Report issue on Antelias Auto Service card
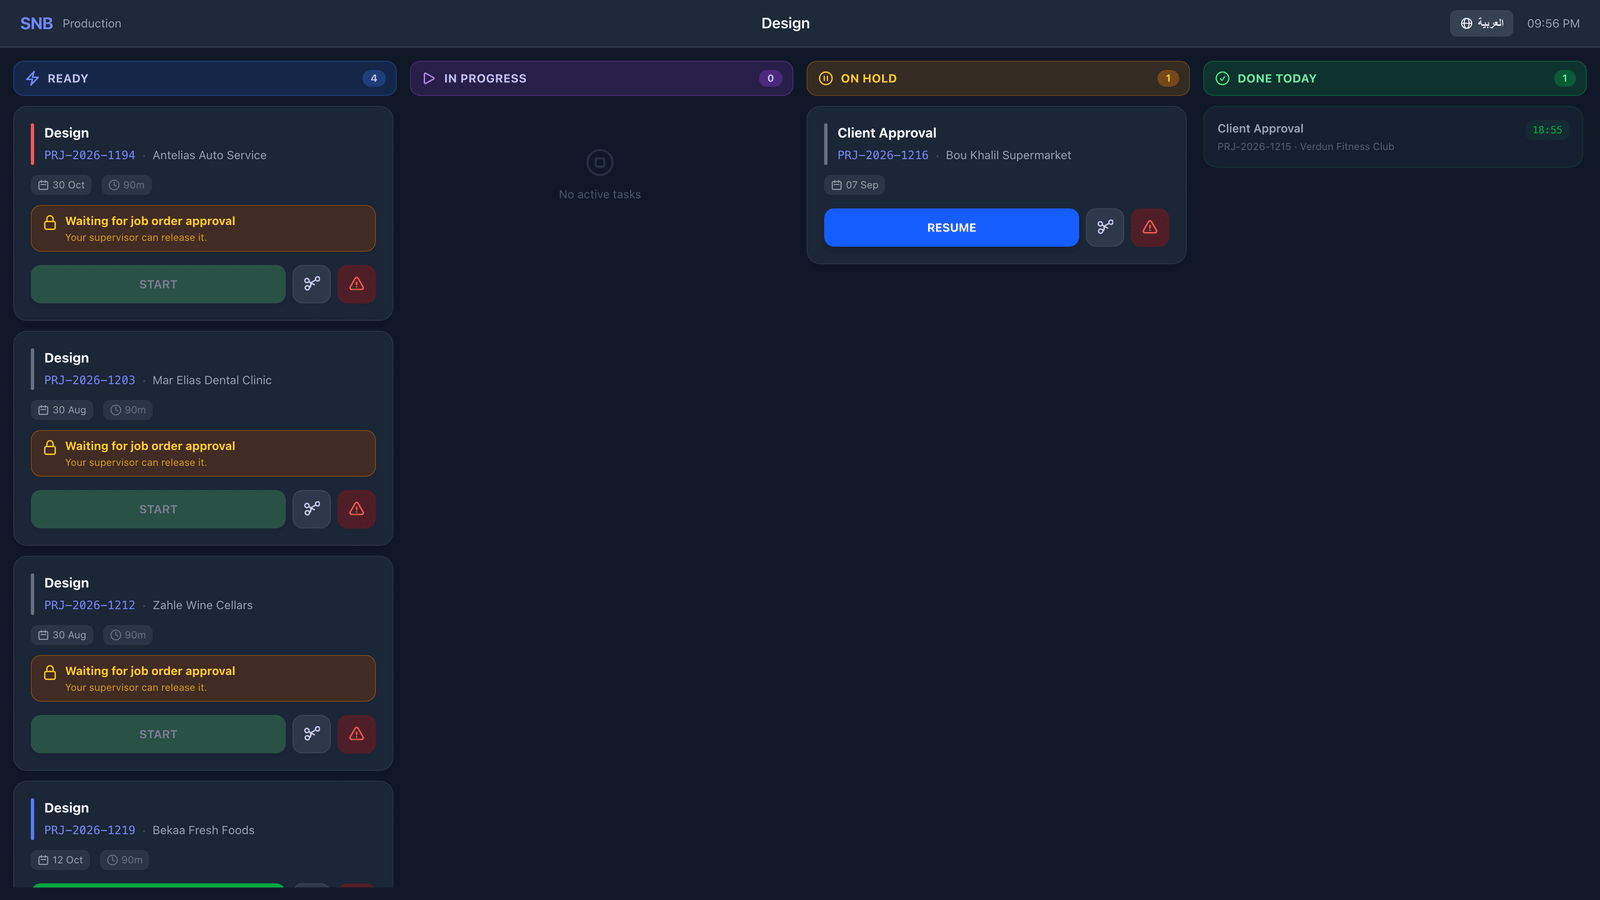The image size is (1600, 900). [x=357, y=284]
